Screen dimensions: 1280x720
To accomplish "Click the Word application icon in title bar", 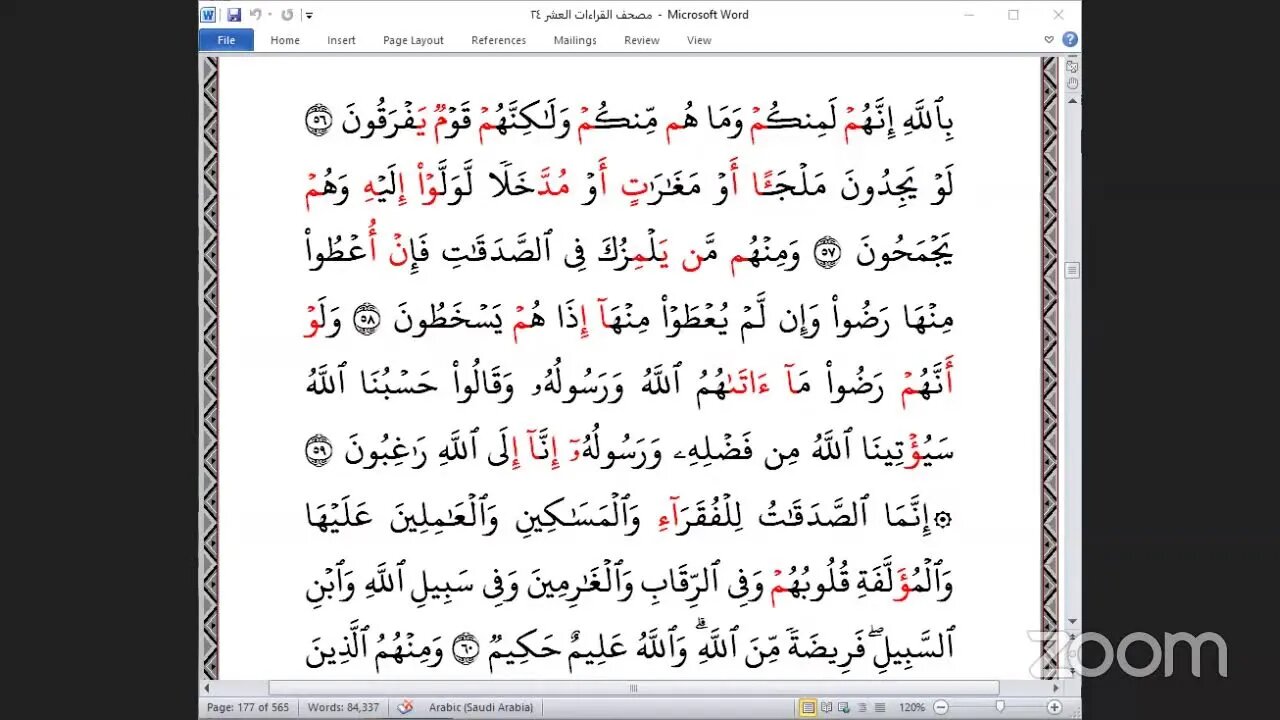I will pyautogui.click(x=208, y=15).
